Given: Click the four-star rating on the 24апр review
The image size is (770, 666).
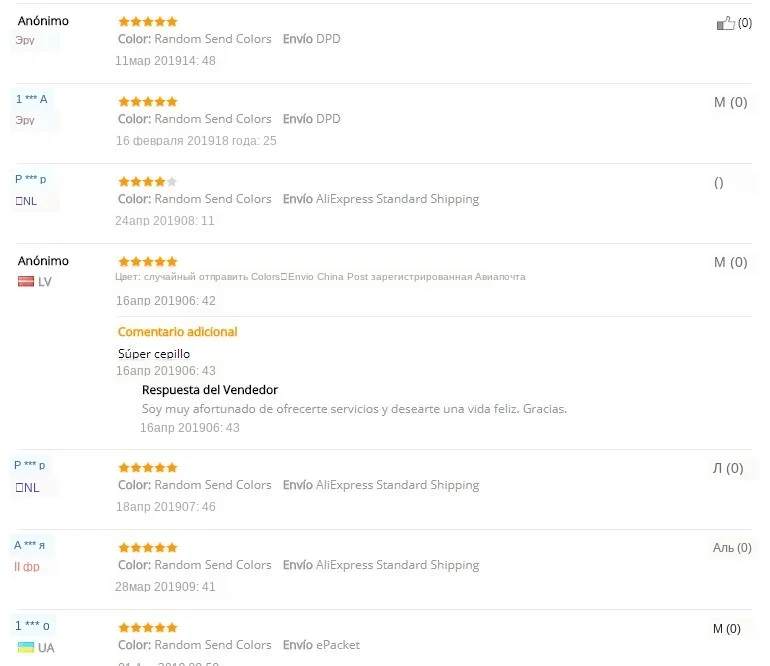Looking at the screenshot, I should [147, 181].
